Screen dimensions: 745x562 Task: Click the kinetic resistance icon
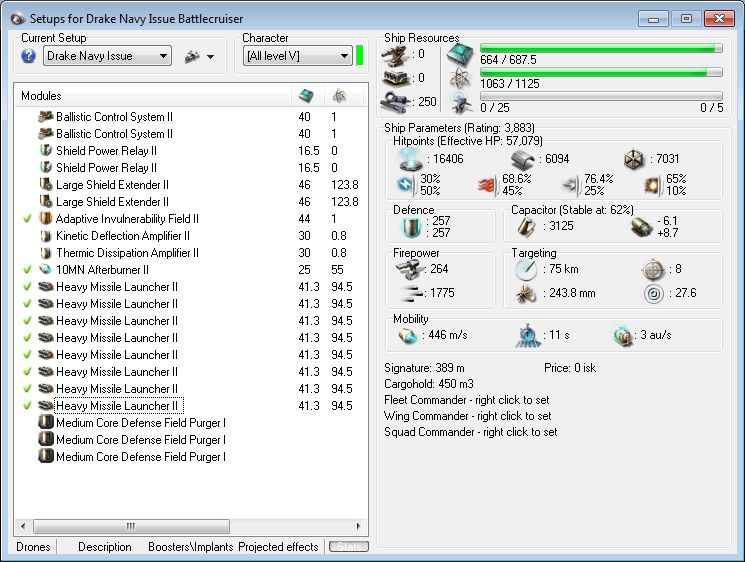click(x=570, y=185)
